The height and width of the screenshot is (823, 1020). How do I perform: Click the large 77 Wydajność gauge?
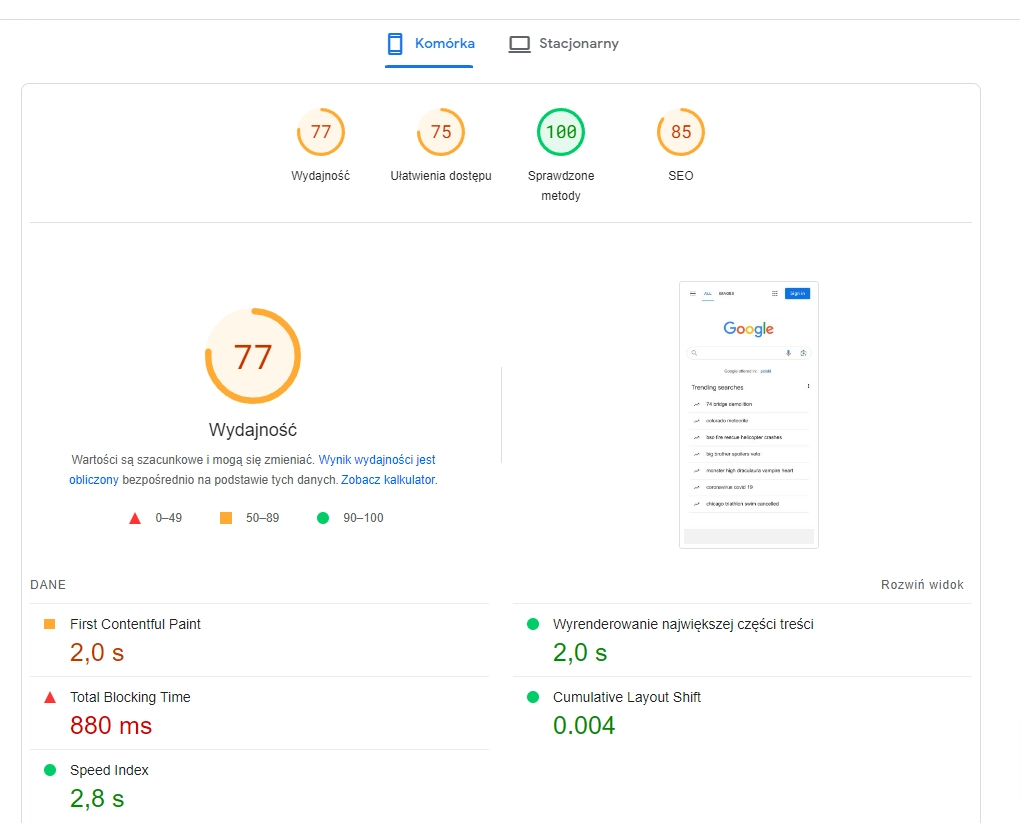(x=253, y=356)
